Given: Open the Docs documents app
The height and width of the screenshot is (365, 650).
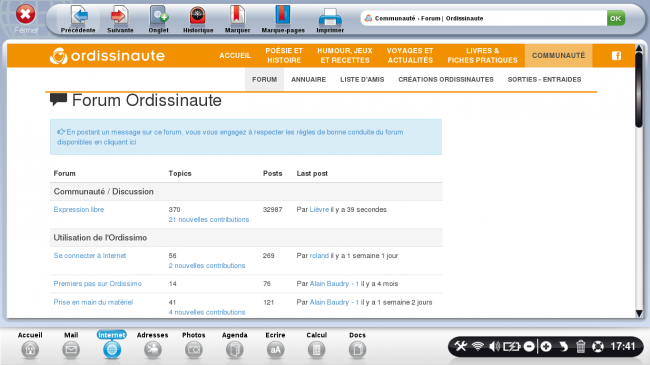Looking at the screenshot, I should pyautogui.click(x=357, y=345).
